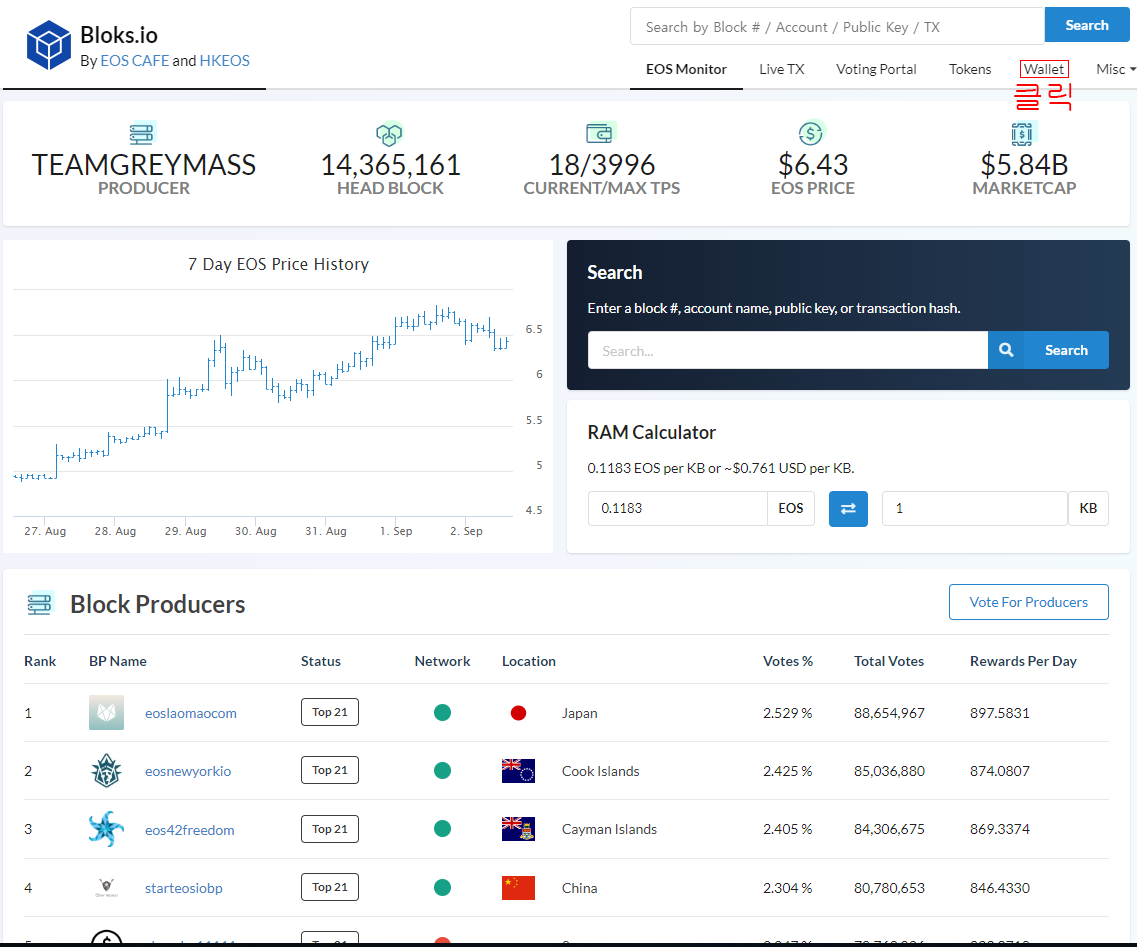This screenshot has width=1137, height=947.
Task: Open eoslaomaocom producer link
Action: [x=191, y=714]
